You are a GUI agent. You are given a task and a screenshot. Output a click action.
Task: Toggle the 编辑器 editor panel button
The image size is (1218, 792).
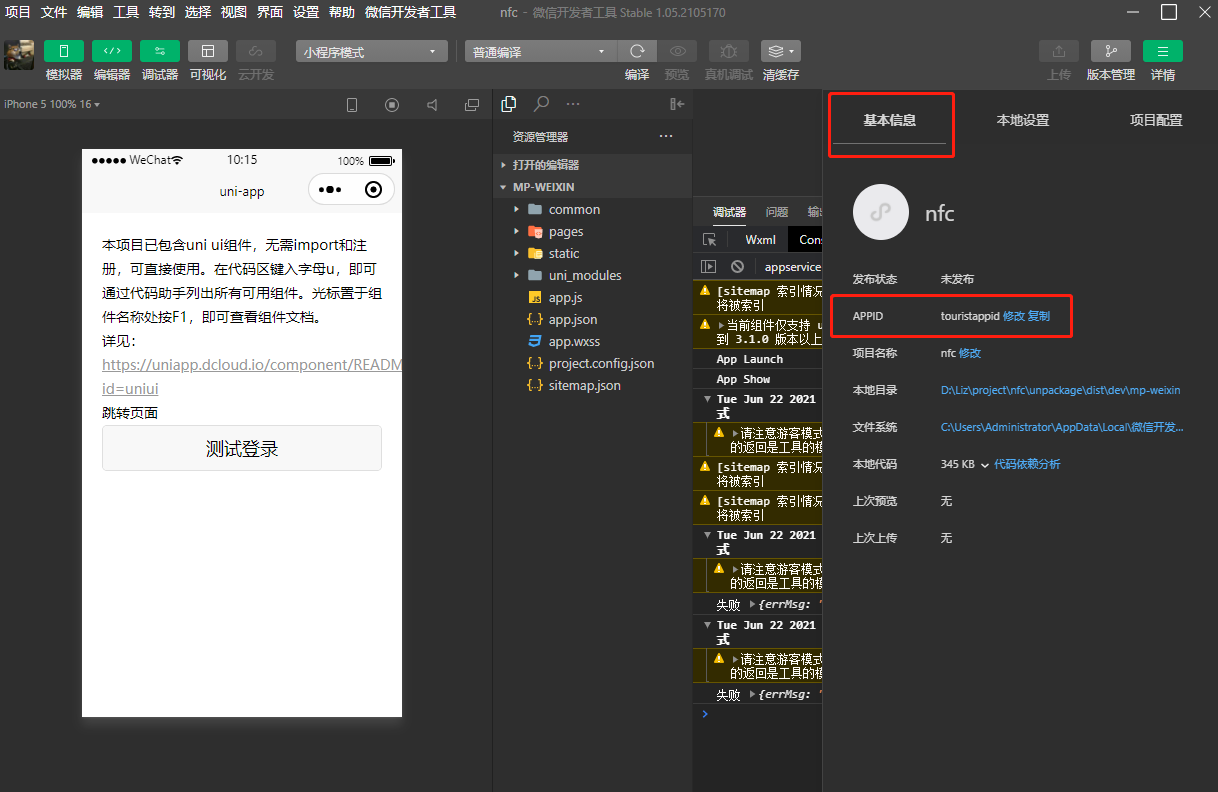[112, 51]
